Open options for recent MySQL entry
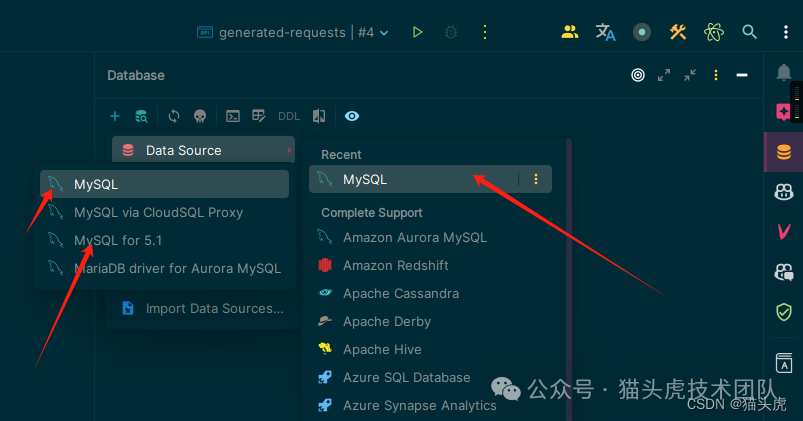The image size is (803, 421). 536,179
